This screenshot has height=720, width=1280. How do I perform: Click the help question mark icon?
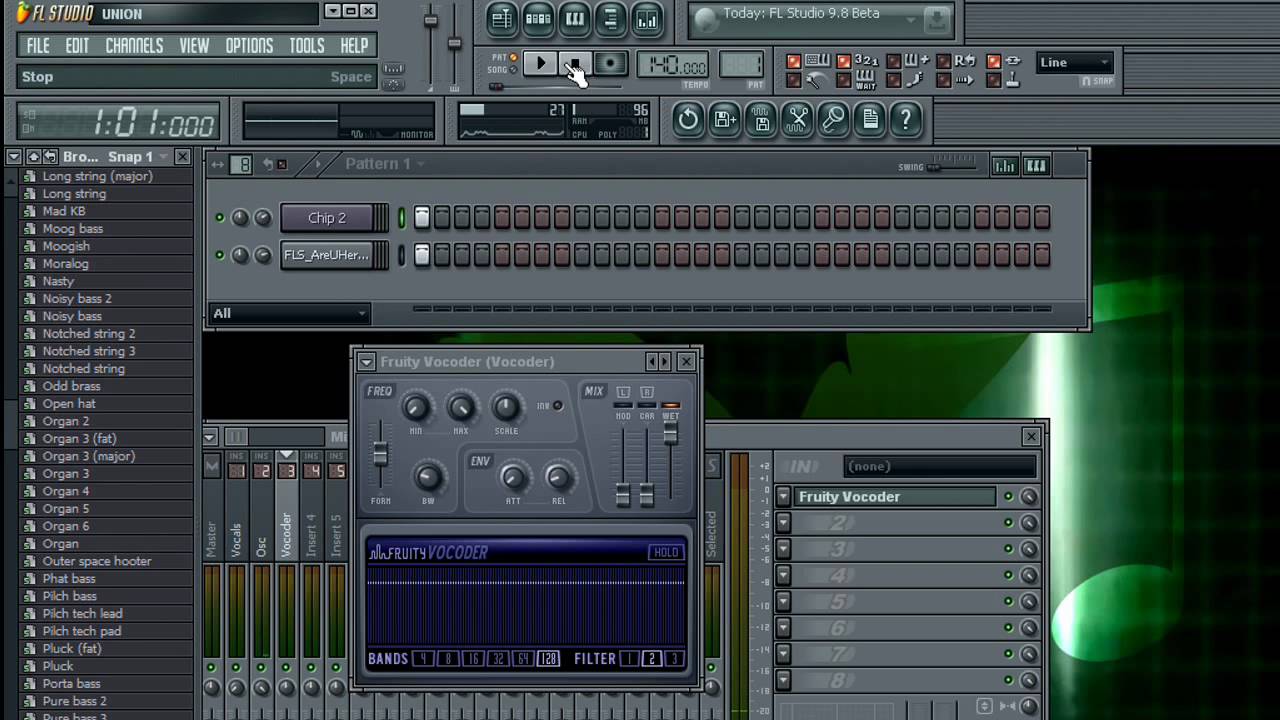coord(905,120)
